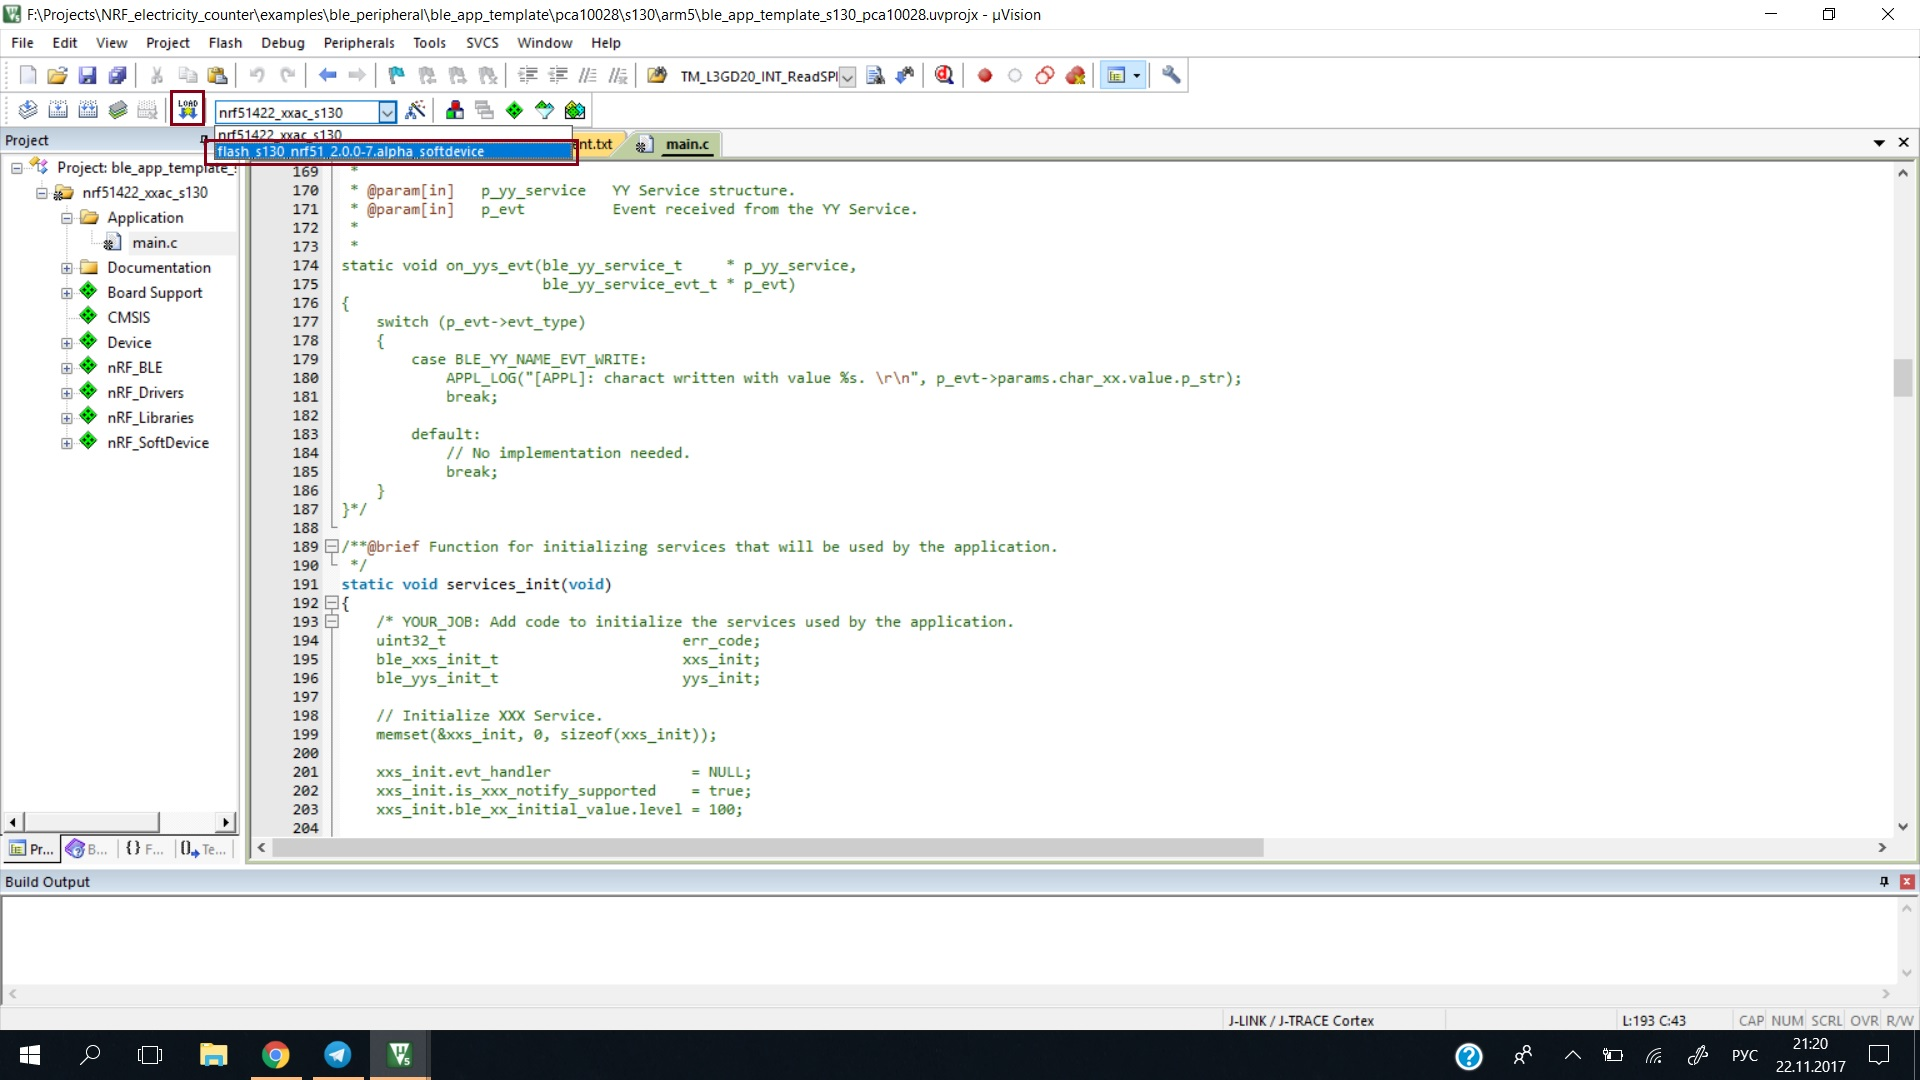Click the Save file toolbar icon
Image resolution: width=1920 pixels, height=1080 pixels.
pyautogui.click(x=88, y=75)
